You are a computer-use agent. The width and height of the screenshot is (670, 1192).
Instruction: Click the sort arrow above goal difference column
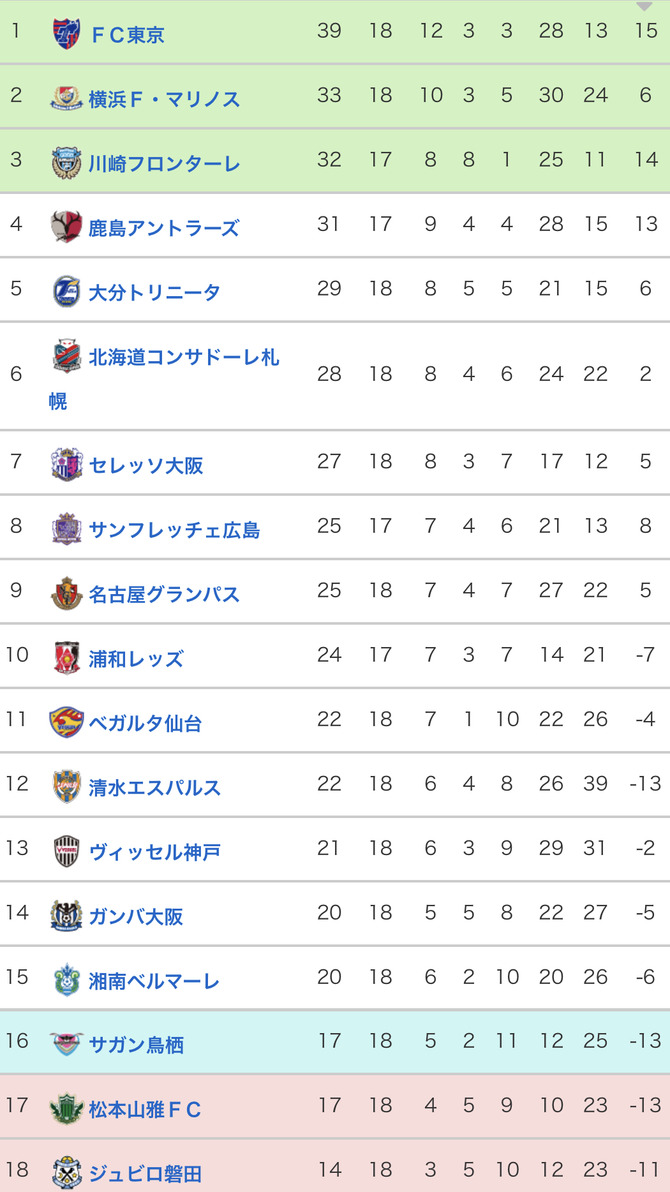644,7
